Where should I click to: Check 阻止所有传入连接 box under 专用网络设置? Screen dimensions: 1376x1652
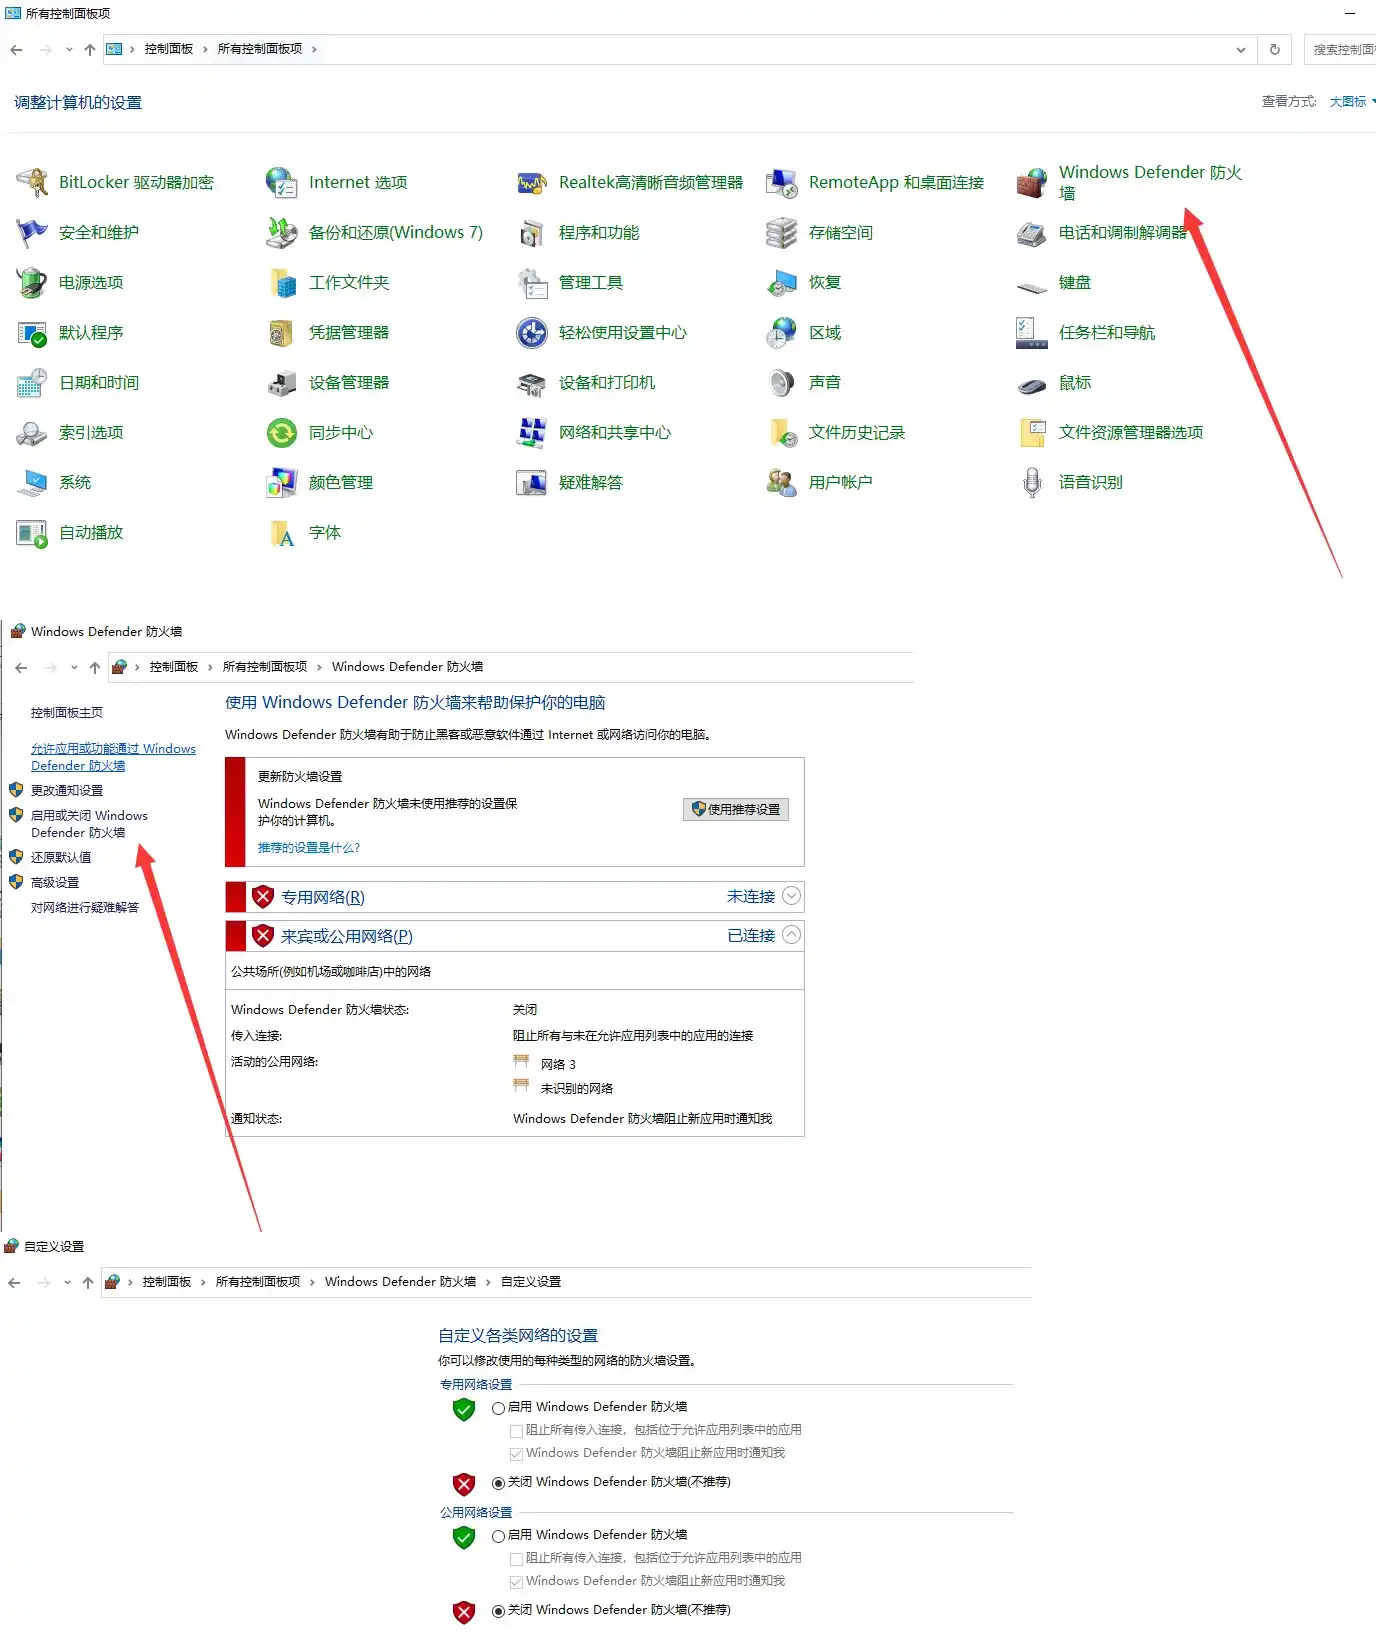[516, 1431]
